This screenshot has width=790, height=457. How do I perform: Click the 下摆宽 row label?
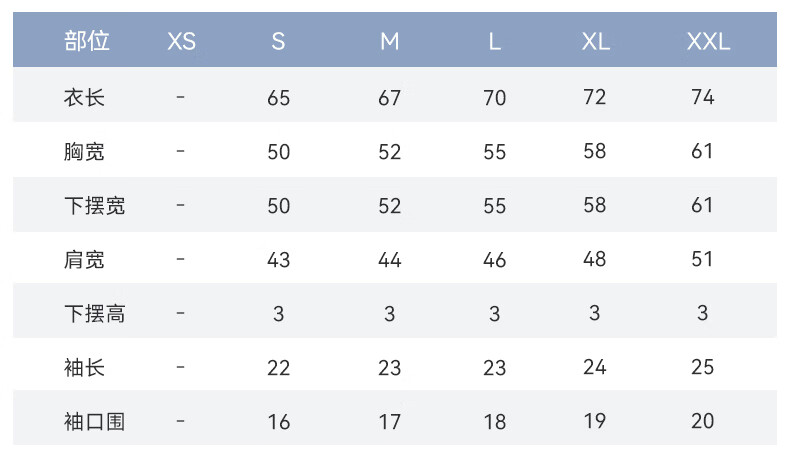(94, 206)
